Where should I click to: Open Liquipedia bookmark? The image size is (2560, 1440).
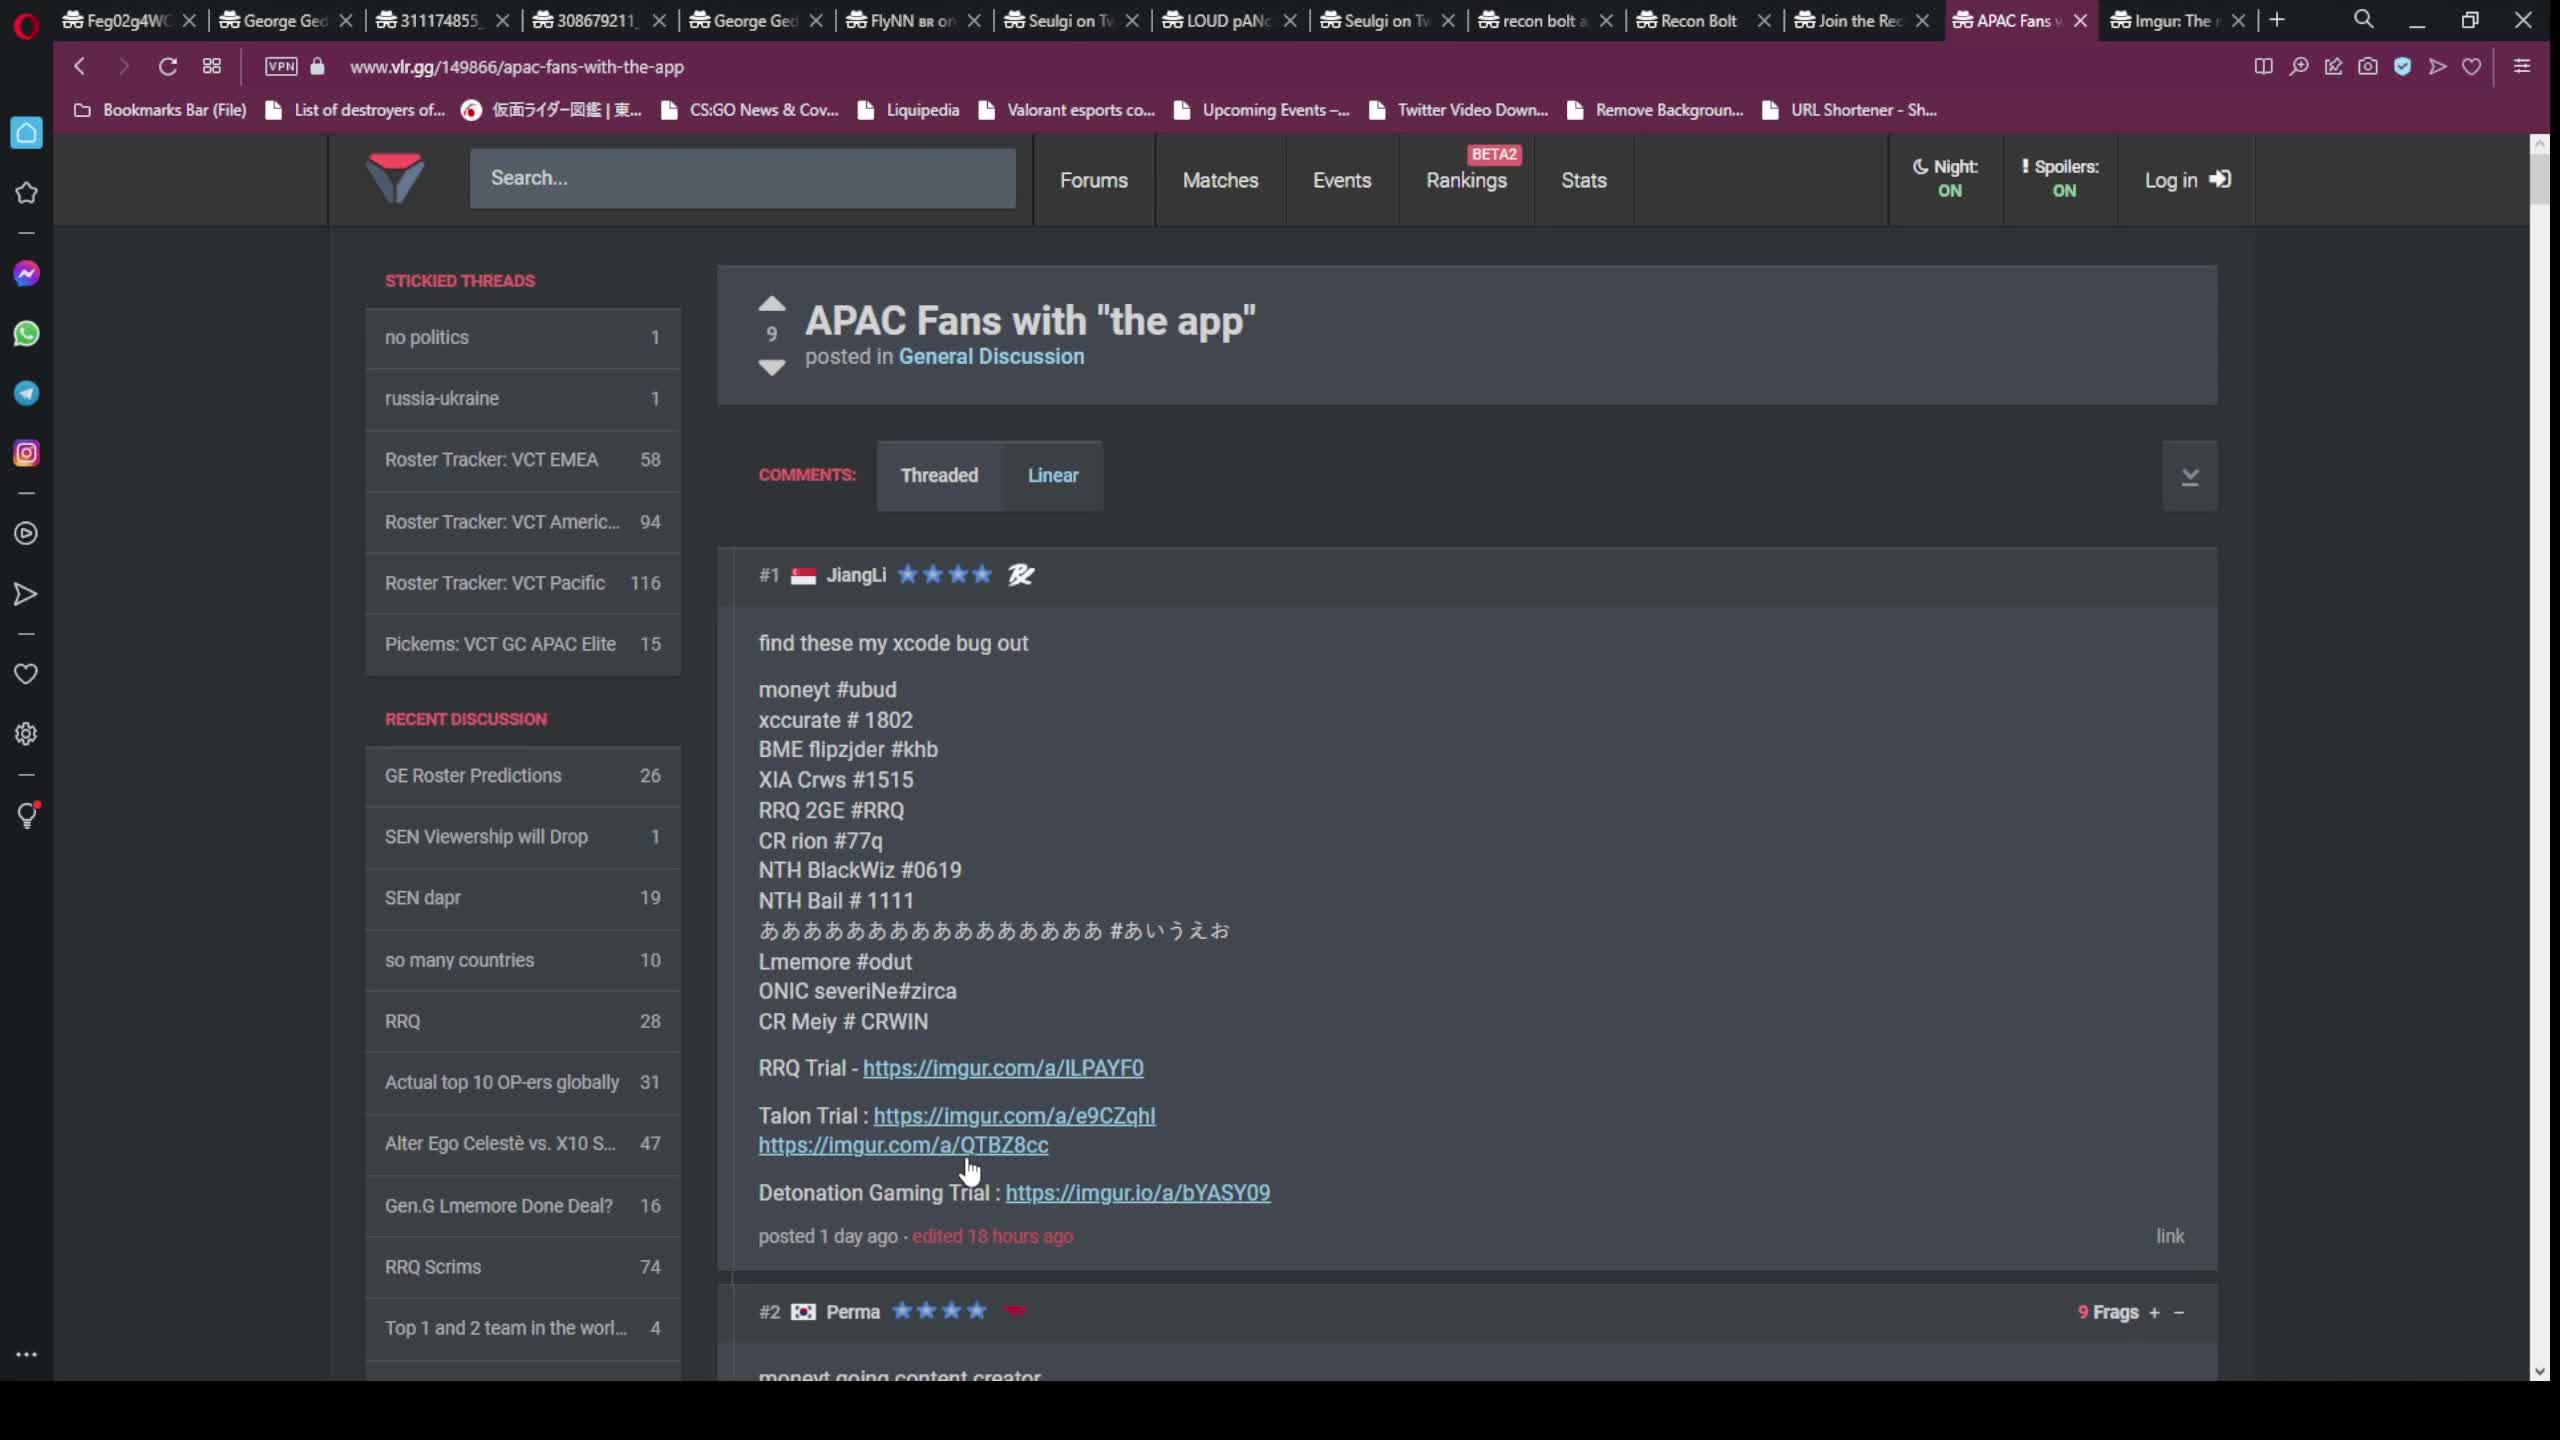[x=909, y=110]
